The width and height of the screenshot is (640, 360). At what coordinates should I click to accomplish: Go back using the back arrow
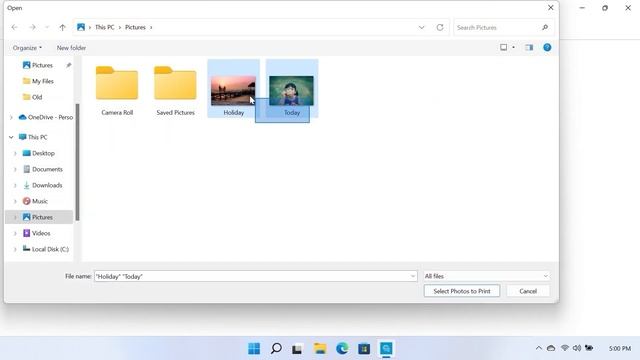pos(15,27)
